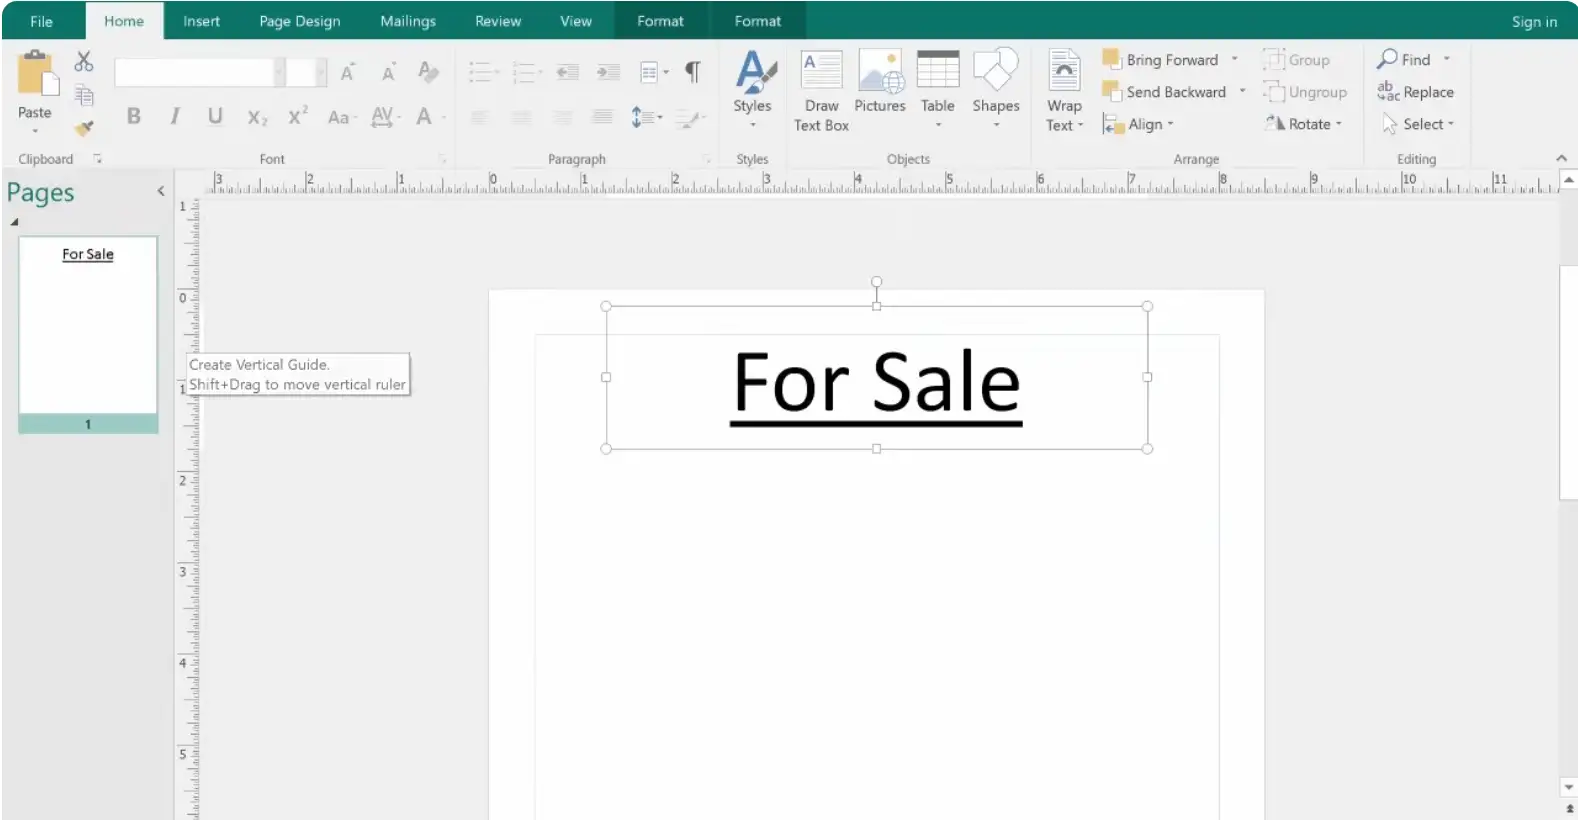Open the Shapes dropdown gallery
Screen dimensions: 1578x820
995,90
